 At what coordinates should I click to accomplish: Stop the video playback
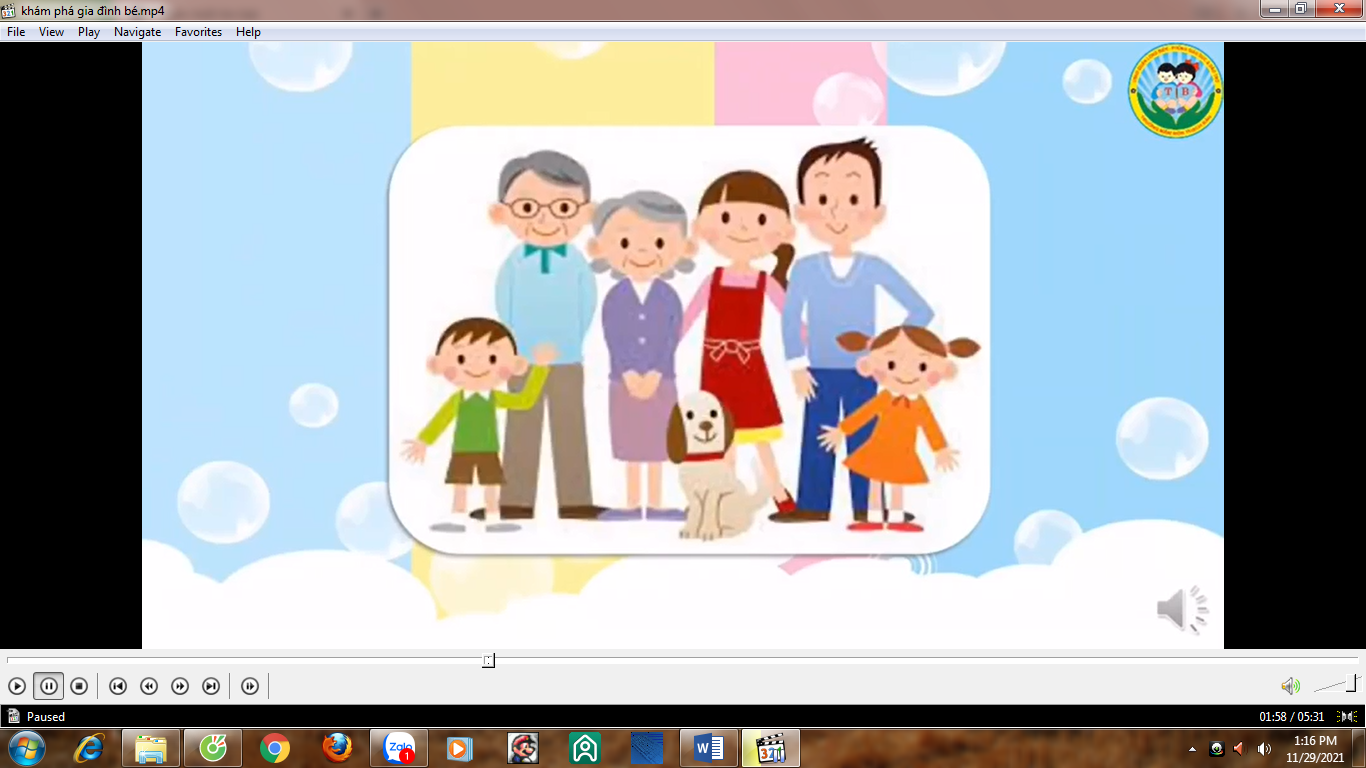79,686
